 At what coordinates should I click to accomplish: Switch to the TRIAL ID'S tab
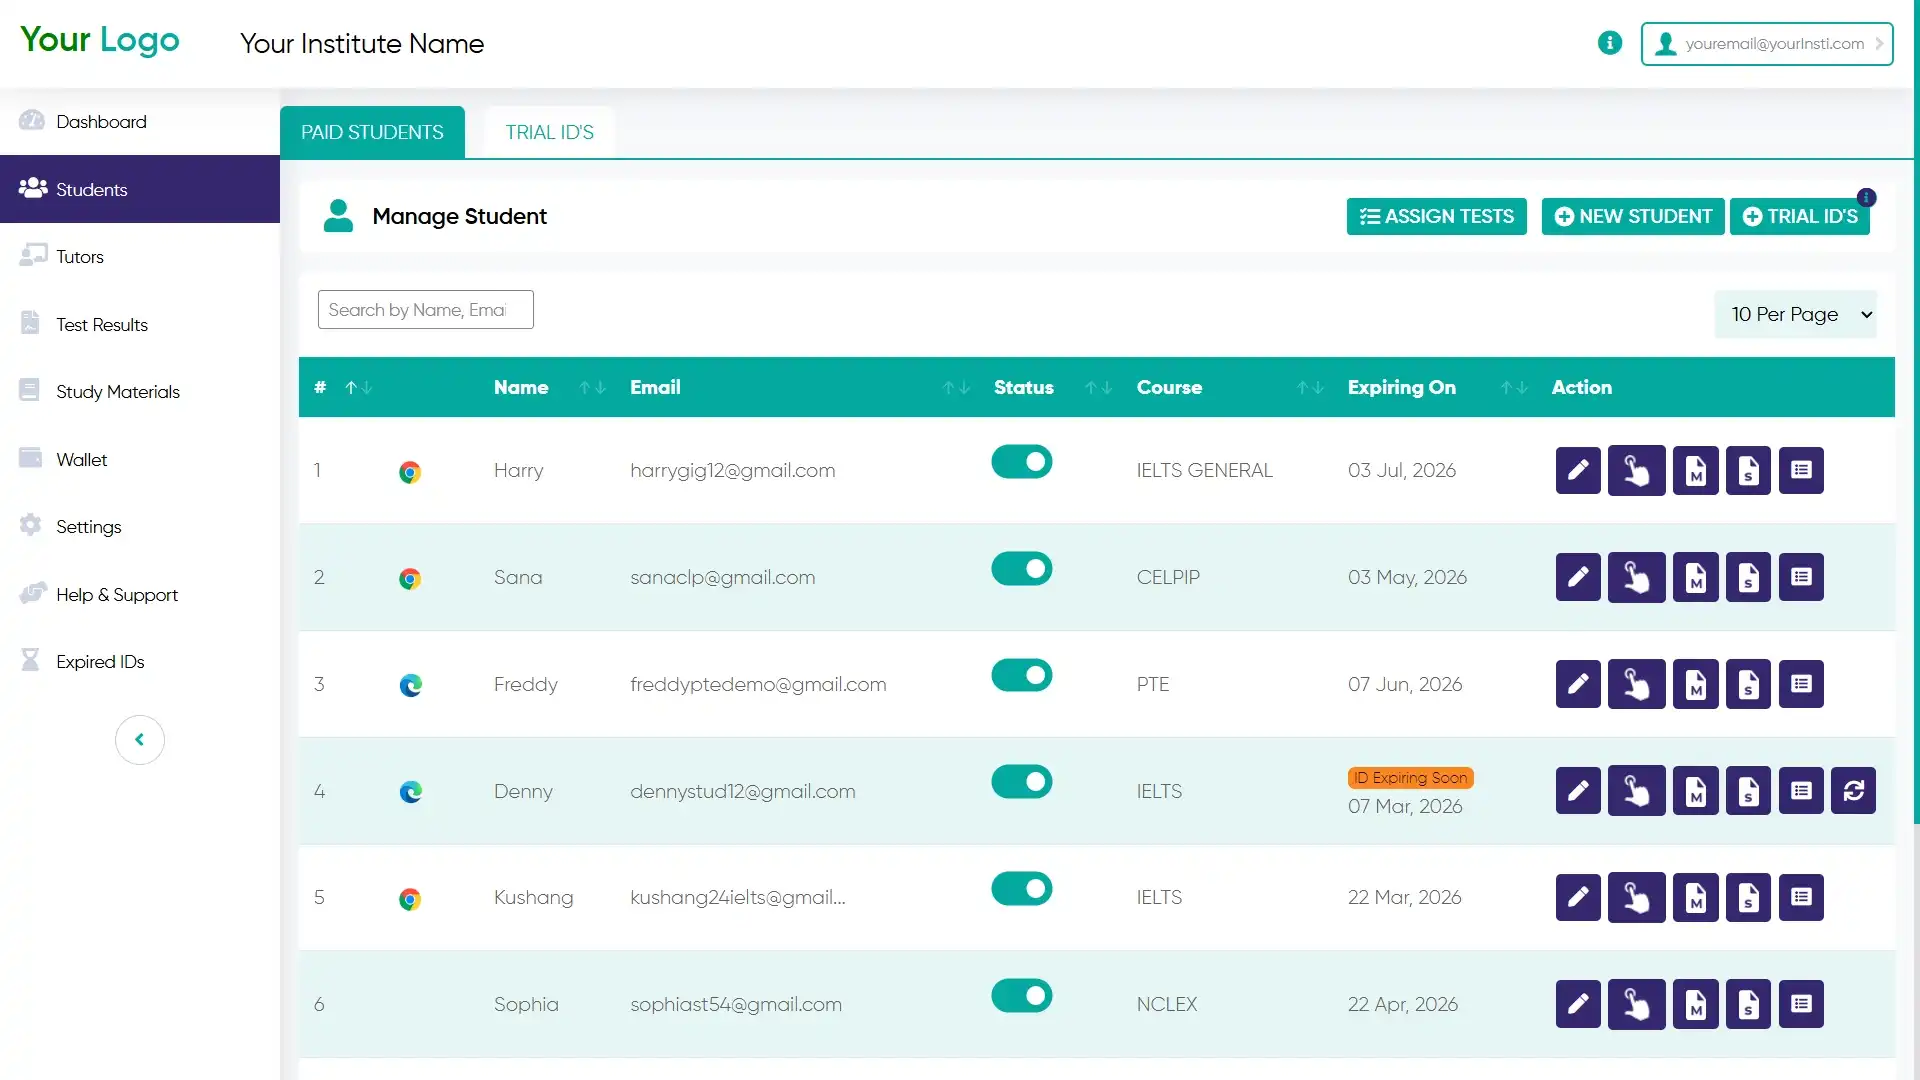pos(549,131)
